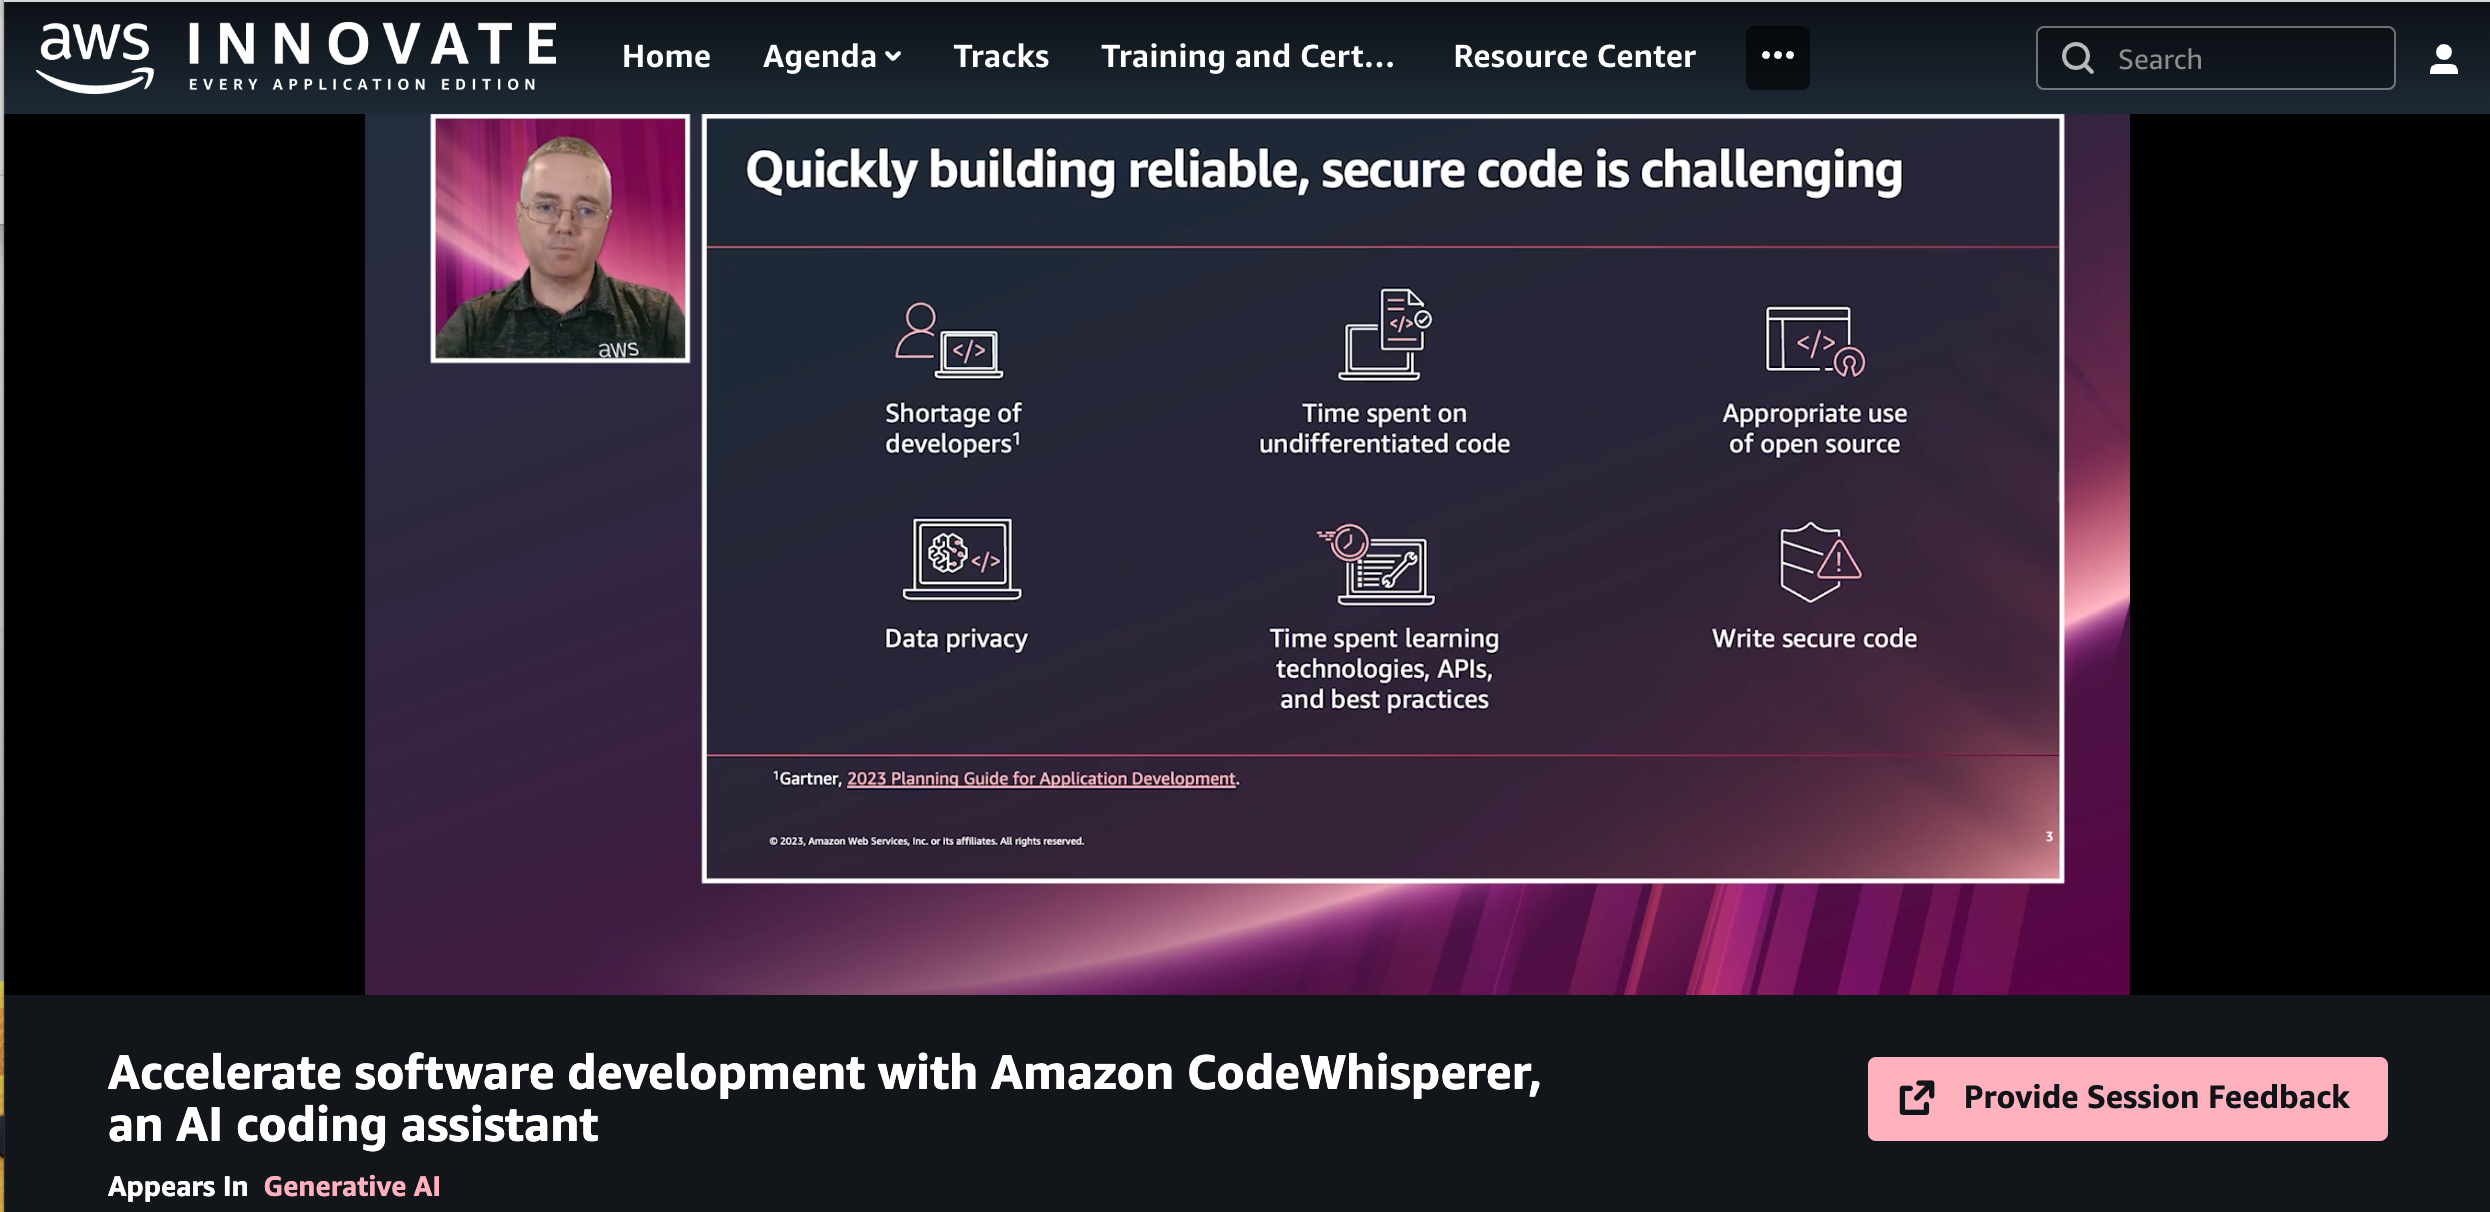Open Training and Cert... menu item
The height and width of the screenshot is (1212, 2490).
1248,56
